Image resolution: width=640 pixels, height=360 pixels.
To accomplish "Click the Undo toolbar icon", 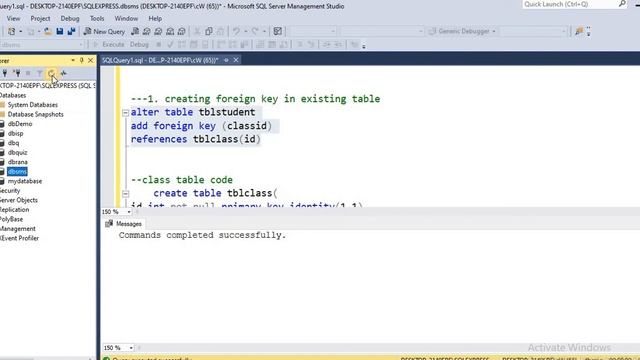I will (x=236, y=31).
